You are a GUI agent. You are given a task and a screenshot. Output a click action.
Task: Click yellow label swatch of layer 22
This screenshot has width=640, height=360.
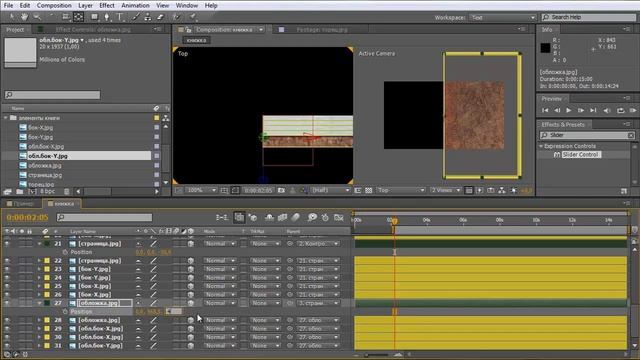tap(47, 260)
